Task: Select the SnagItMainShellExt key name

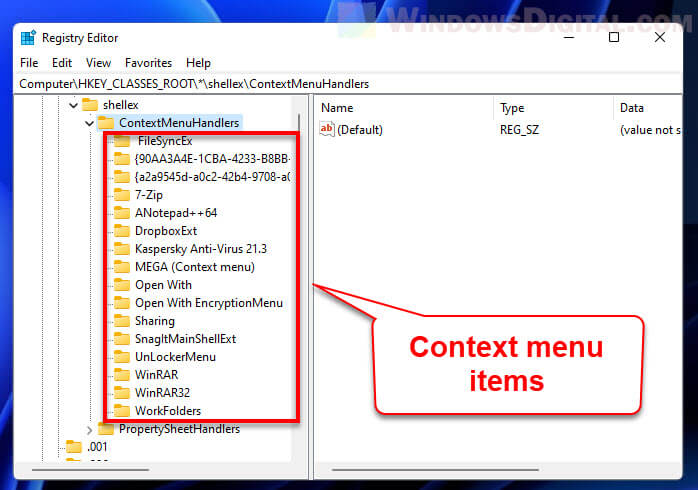Action: tap(186, 339)
